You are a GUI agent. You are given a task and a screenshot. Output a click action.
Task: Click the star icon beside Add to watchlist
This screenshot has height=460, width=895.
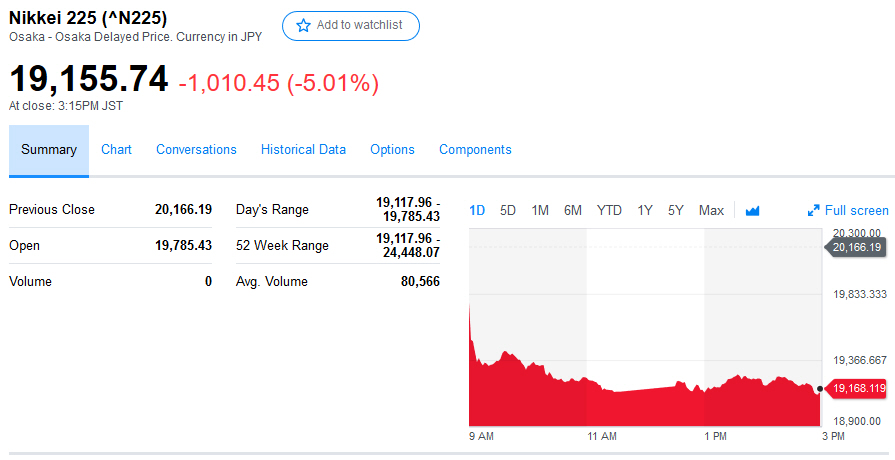pos(303,26)
